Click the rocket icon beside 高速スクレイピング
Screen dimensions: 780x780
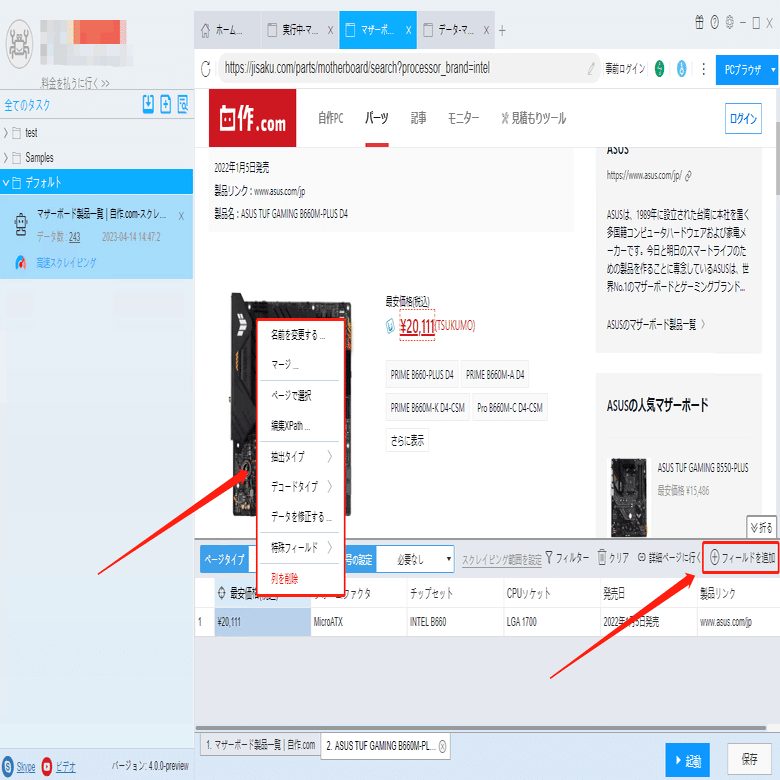click(21, 262)
